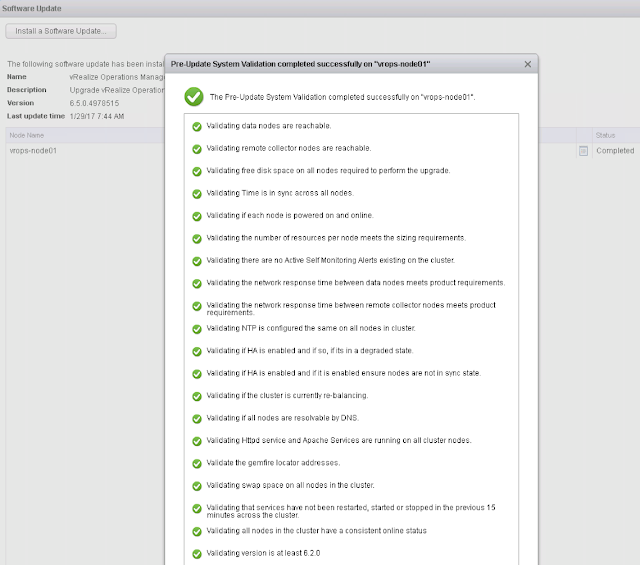
Task: Click text 'Validating version is at least 6.2.0'
Action: [263, 553]
